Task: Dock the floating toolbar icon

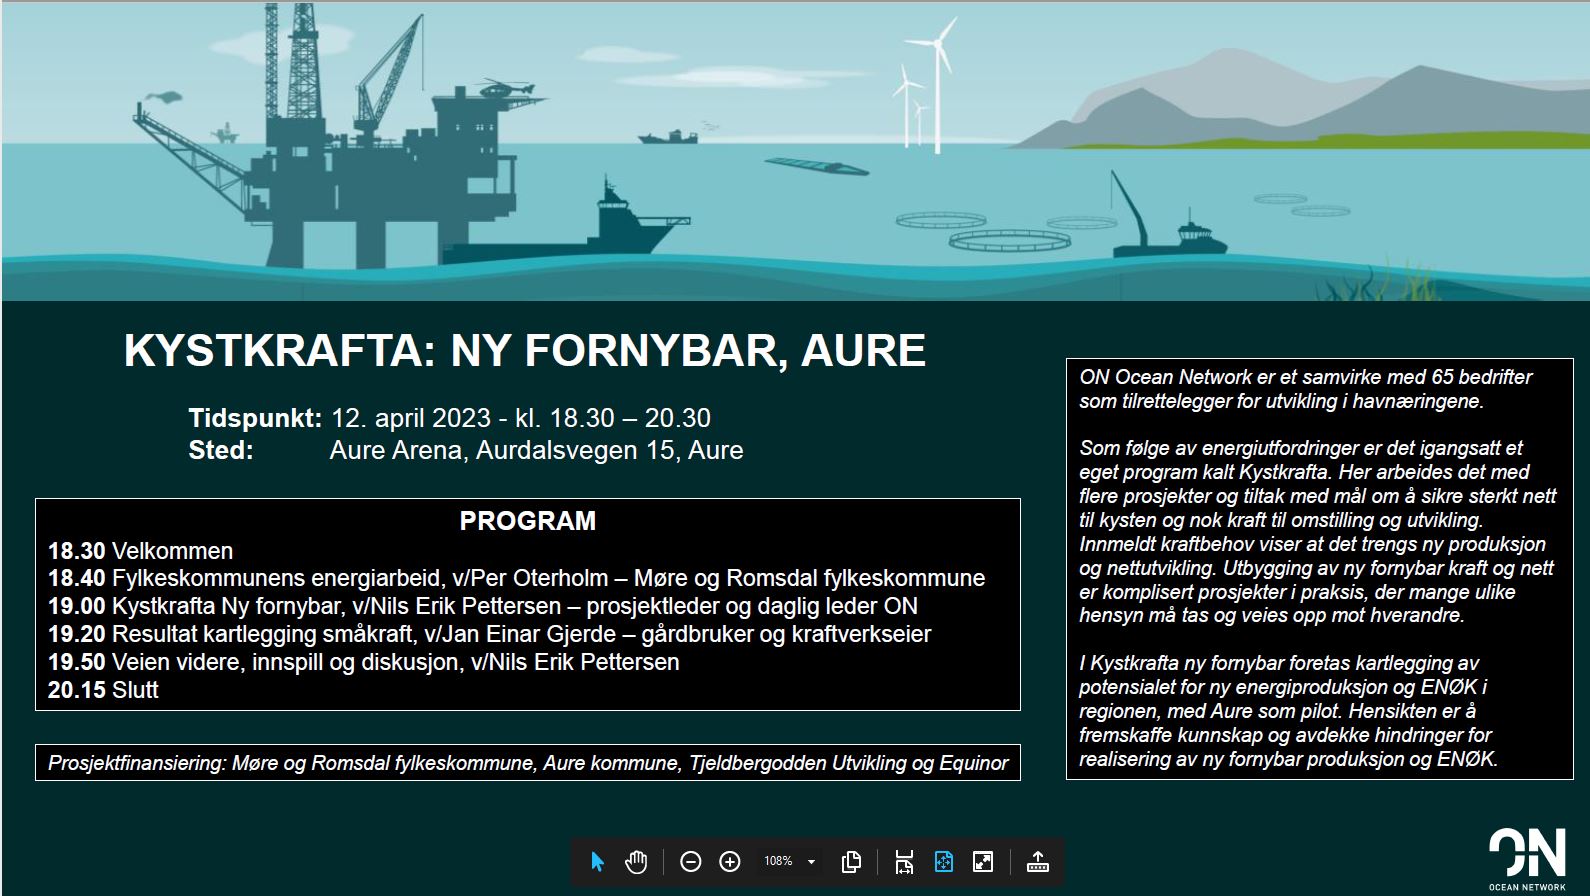Action: [1037, 861]
